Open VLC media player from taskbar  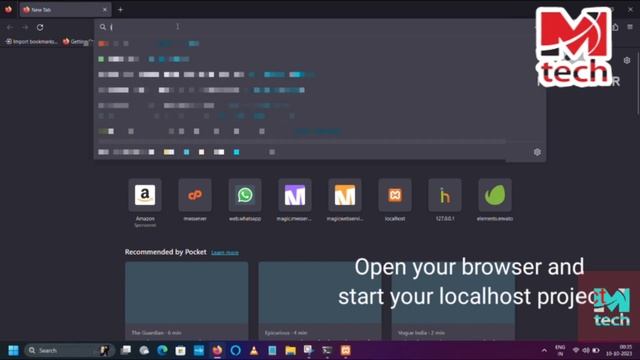coord(254,350)
